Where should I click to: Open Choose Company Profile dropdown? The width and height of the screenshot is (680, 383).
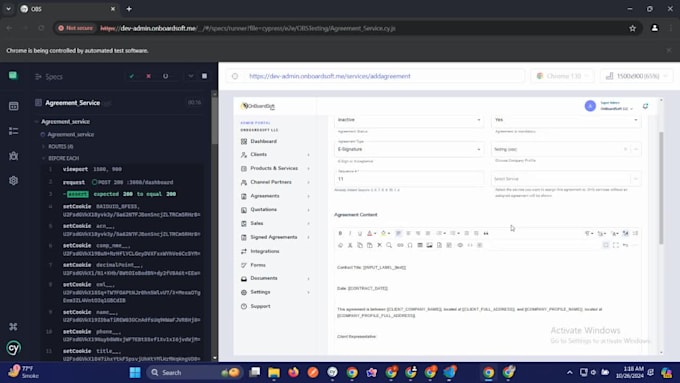coord(566,149)
